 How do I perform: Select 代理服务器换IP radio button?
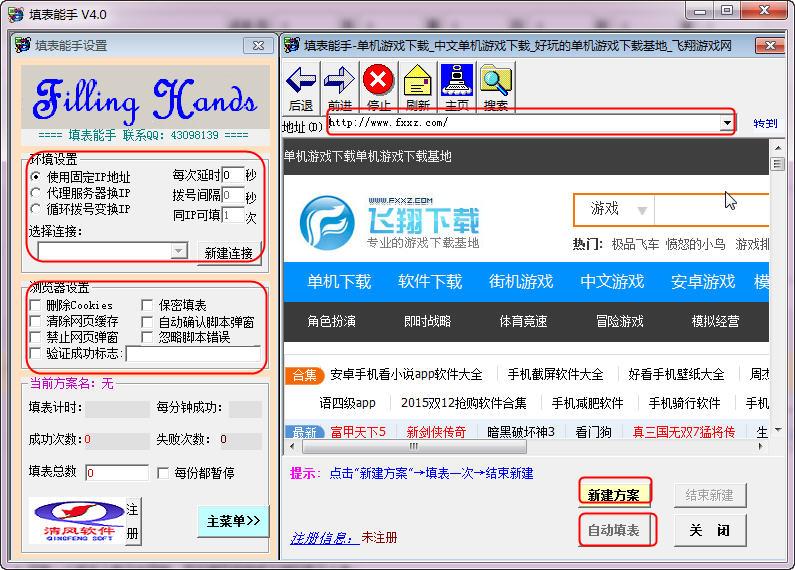point(35,193)
